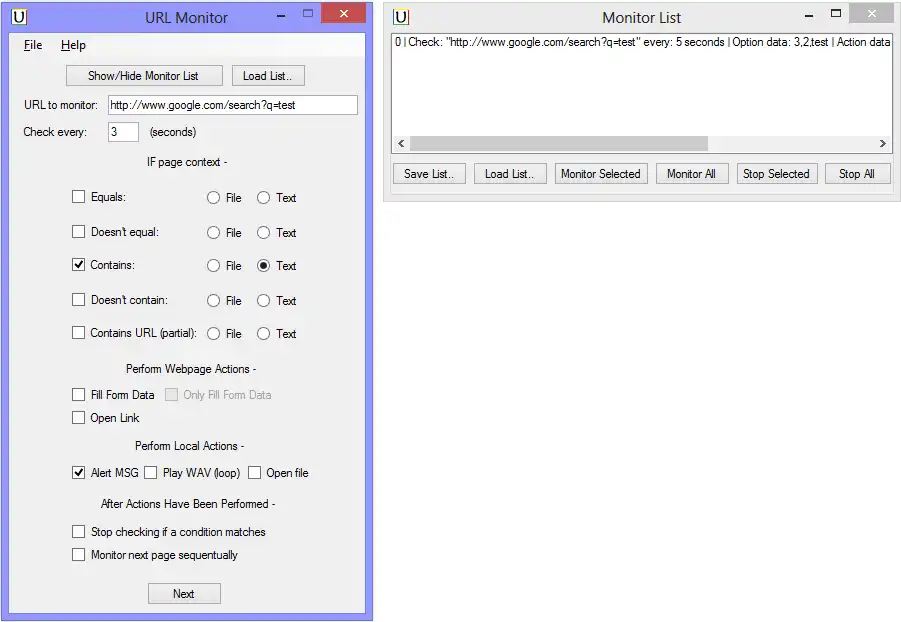Select File radio for Doesn't contain
This screenshot has height=622, width=901.
point(213,301)
